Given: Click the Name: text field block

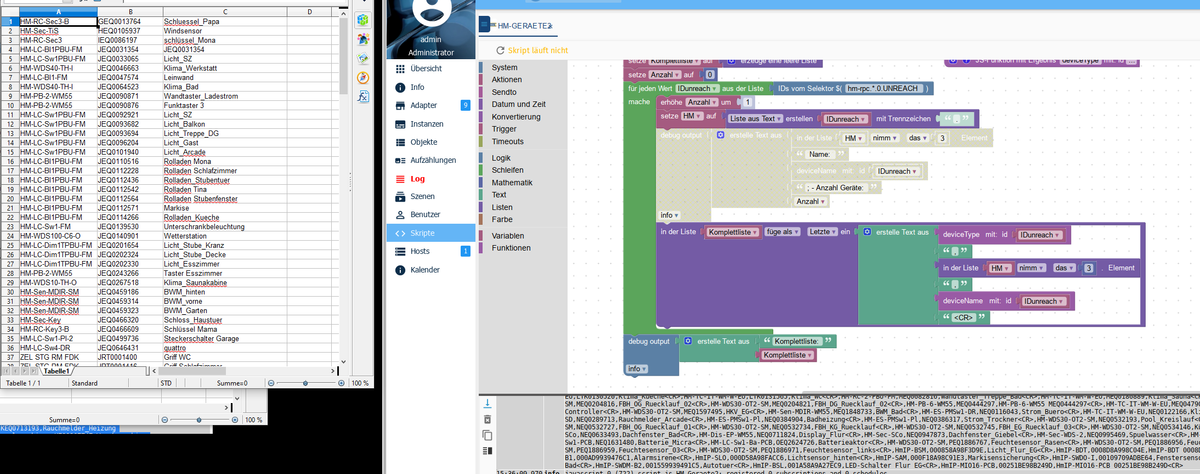Looking at the screenshot, I should point(820,154).
